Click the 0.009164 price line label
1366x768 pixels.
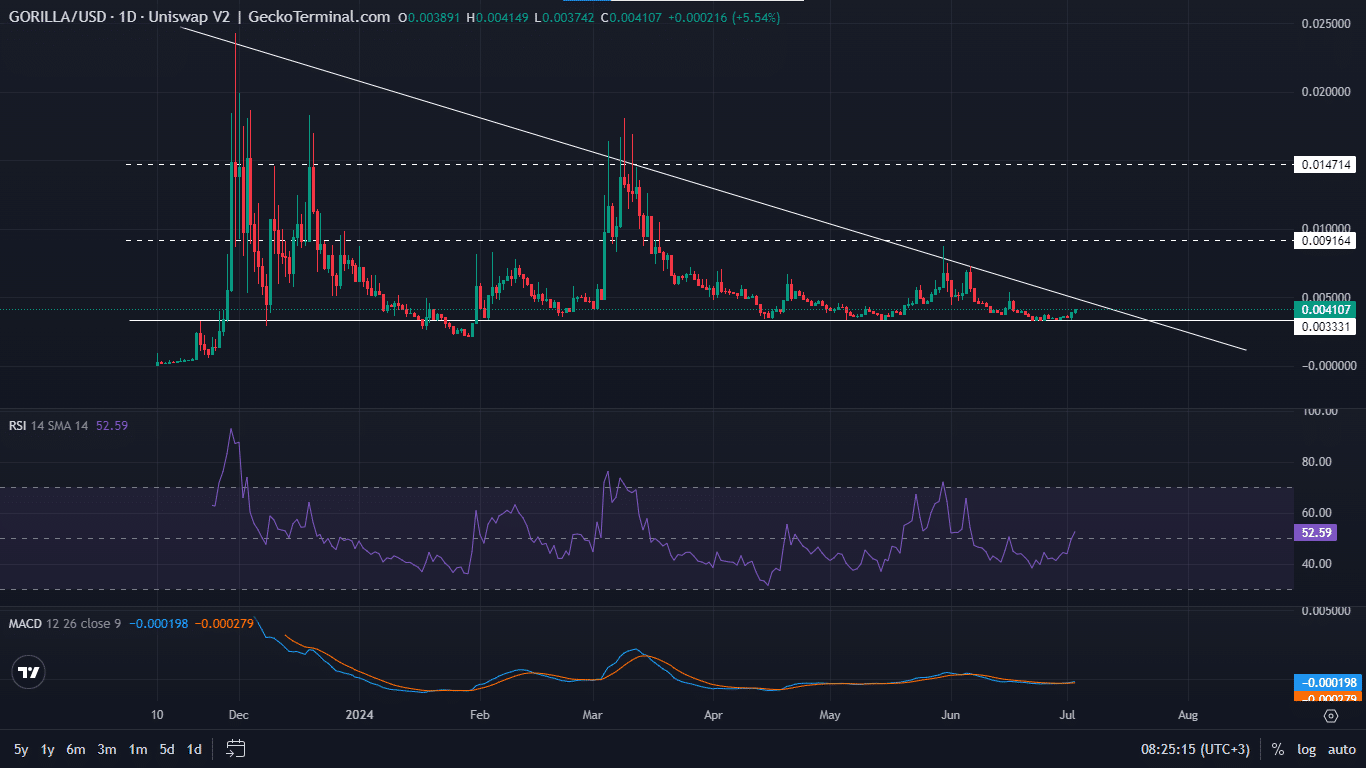pyautogui.click(x=1324, y=240)
